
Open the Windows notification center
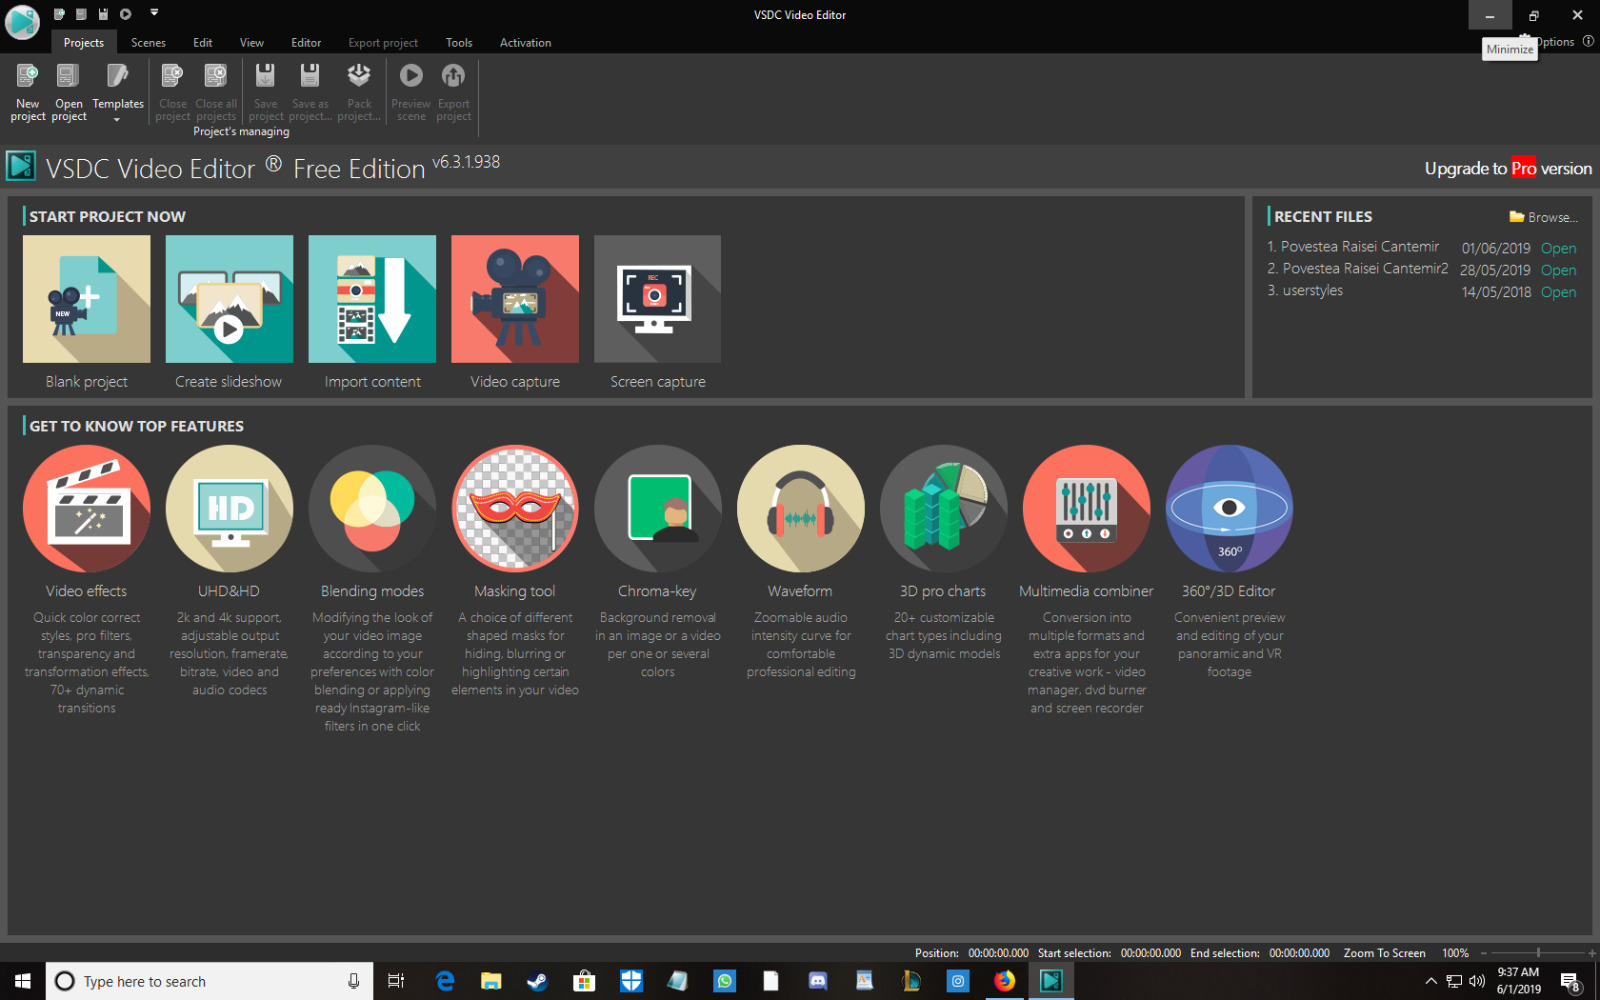[1571, 981]
